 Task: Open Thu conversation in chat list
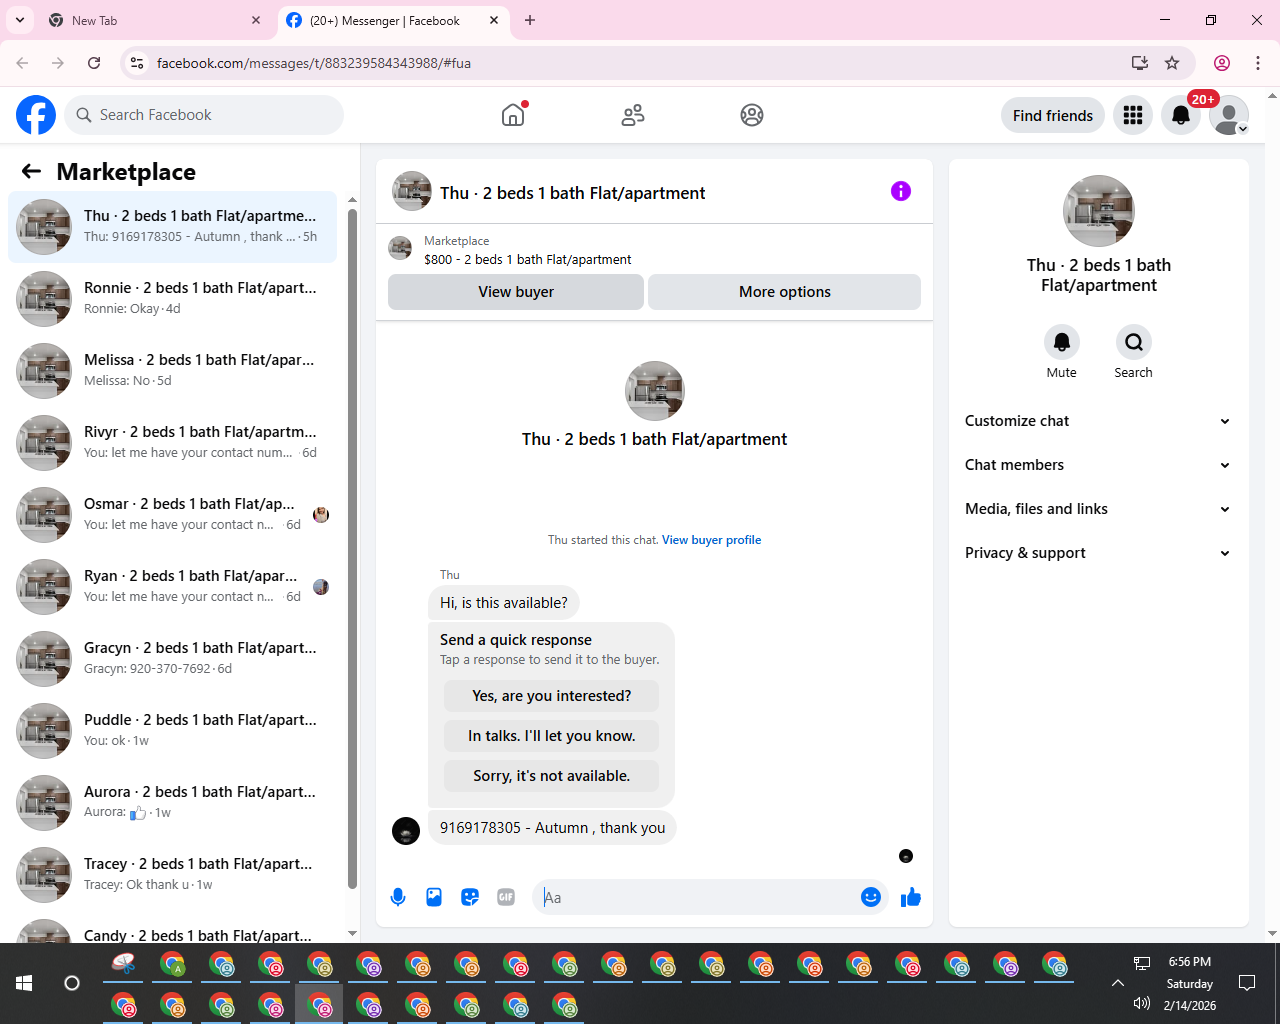(173, 227)
